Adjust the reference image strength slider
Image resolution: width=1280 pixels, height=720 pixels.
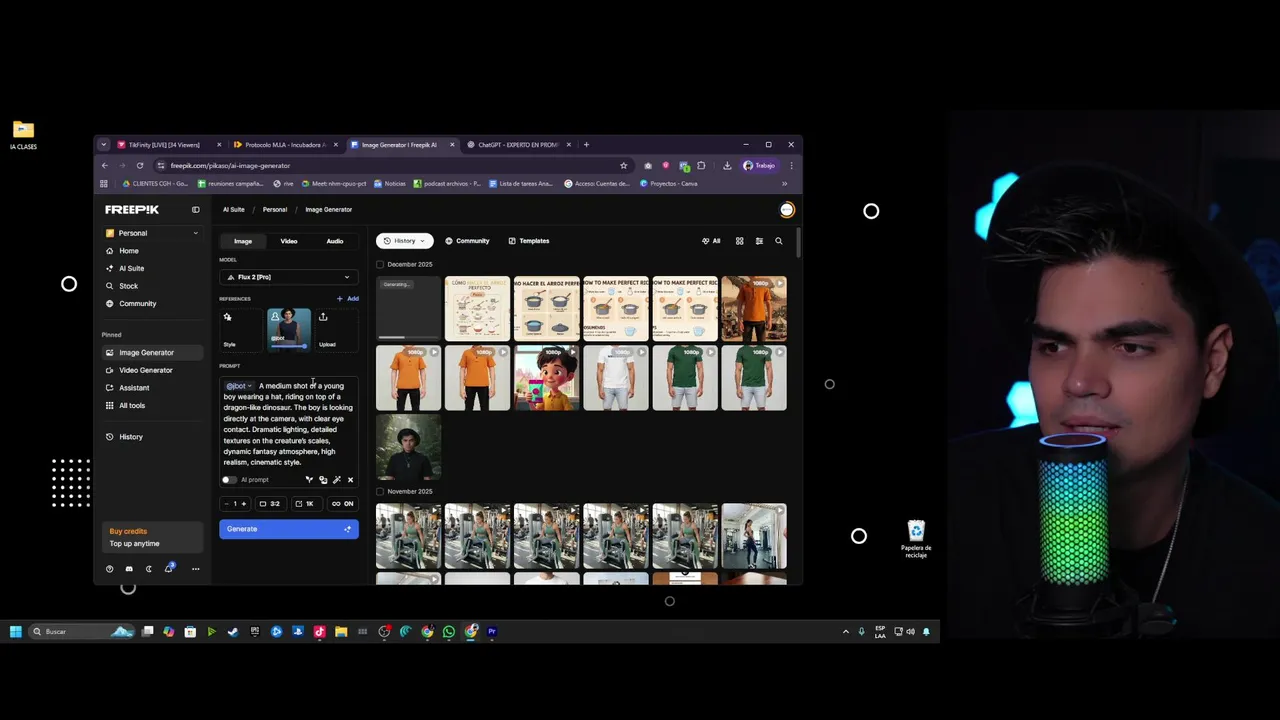coord(289,346)
